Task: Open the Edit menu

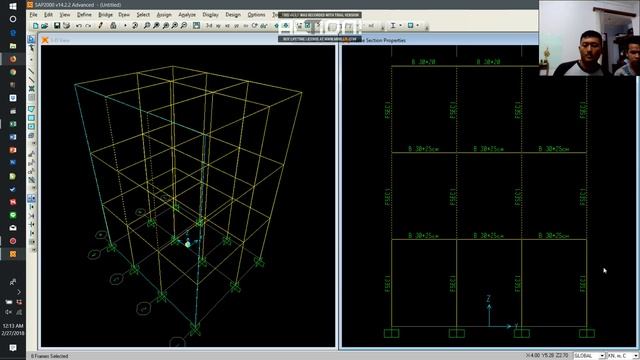Action: [x=48, y=15]
